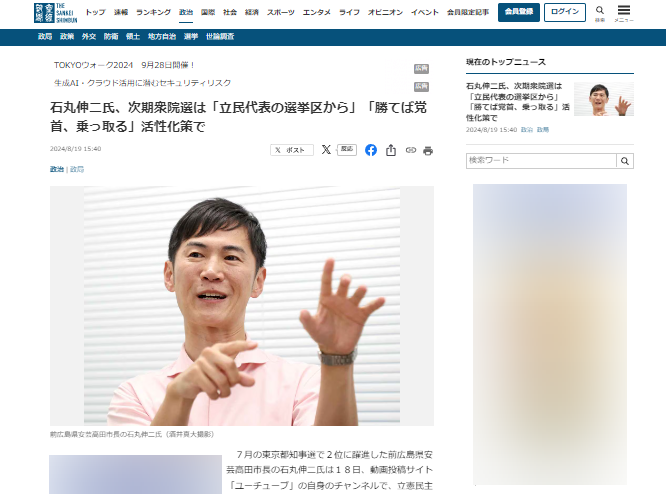Open top news thumbnail of 石丸伸二氏
Screen dimensions: 666x494
tap(604, 99)
